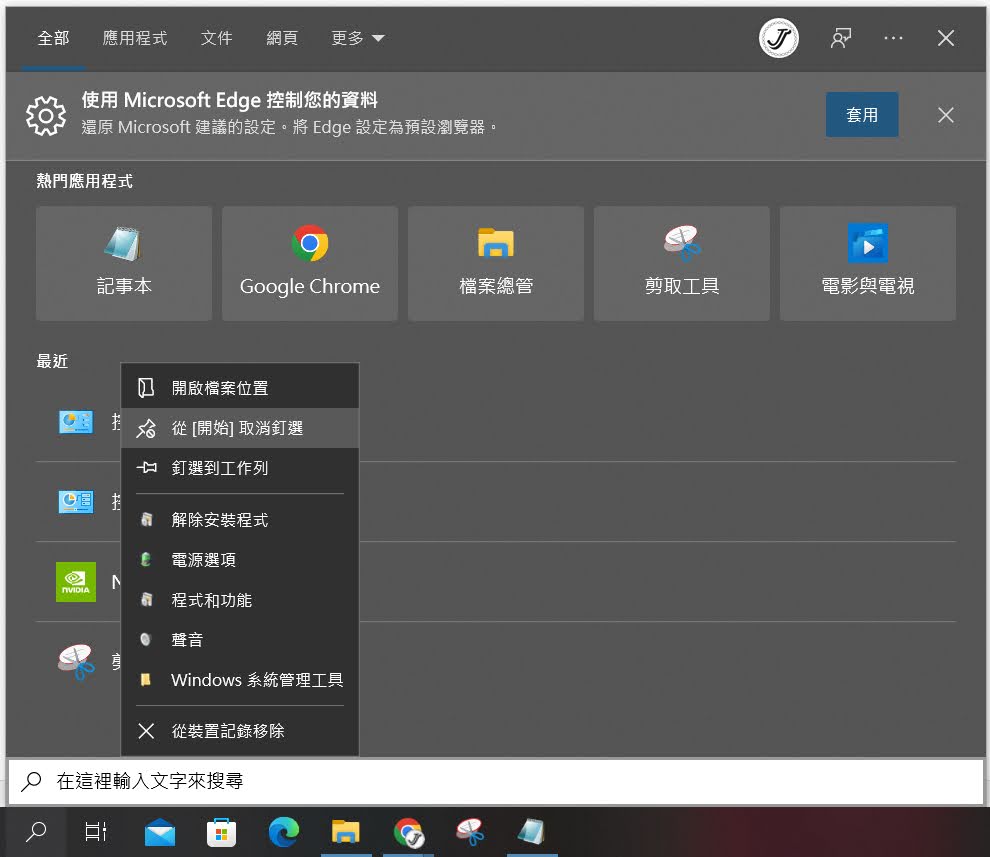Click the second Control Panel icon in the recent list
The width and height of the screenshot is (990, 857).
click(76, 501)
